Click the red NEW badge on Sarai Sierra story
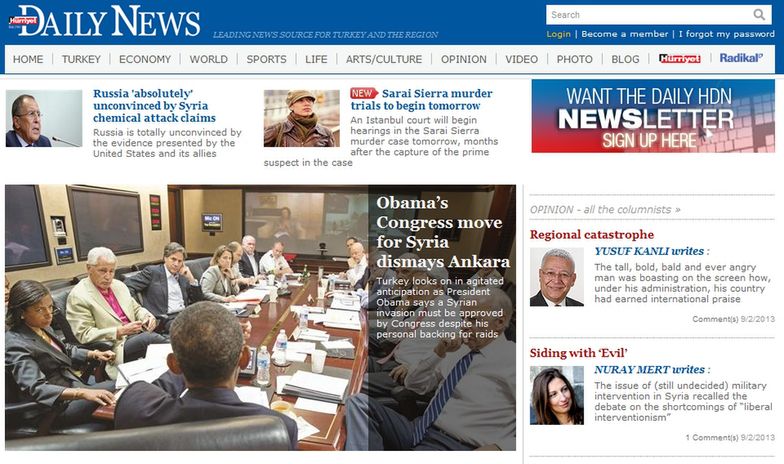Viewport: 784px width, 464px height. (364, 94)
